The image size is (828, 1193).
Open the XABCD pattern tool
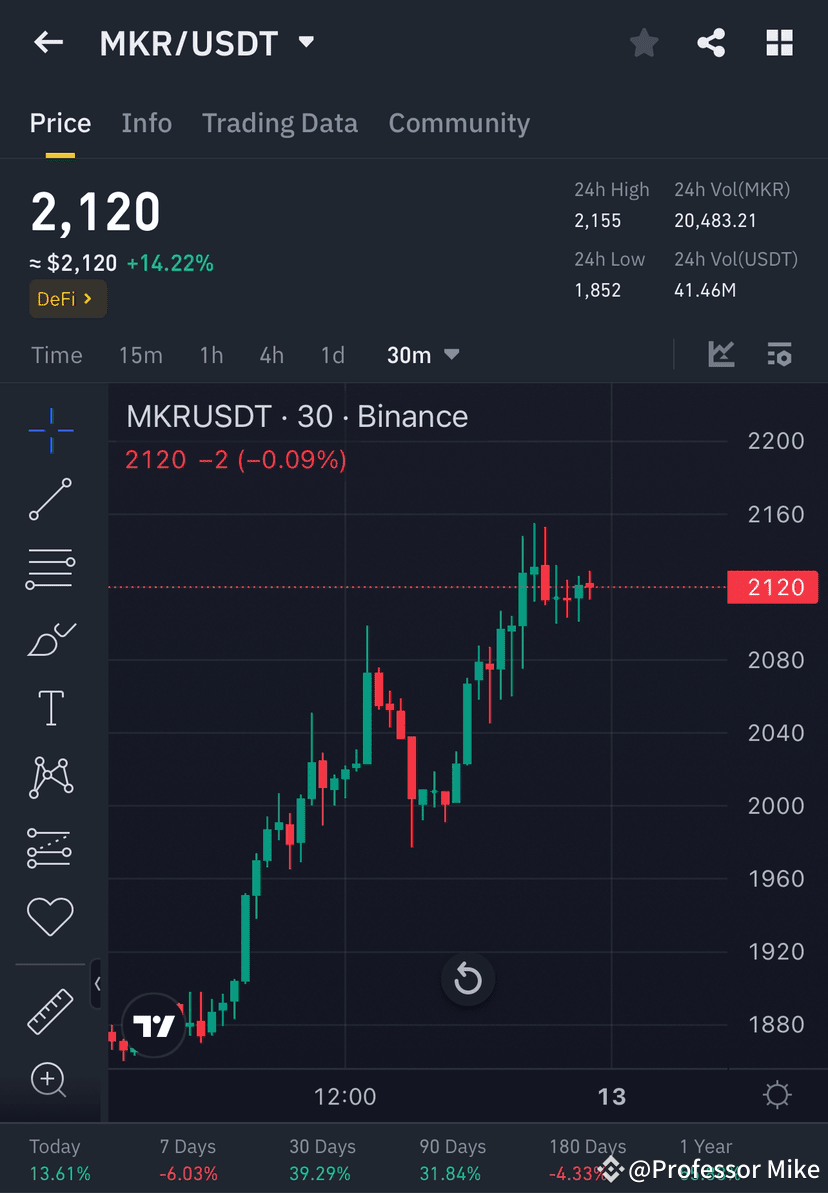pos(49,777)
